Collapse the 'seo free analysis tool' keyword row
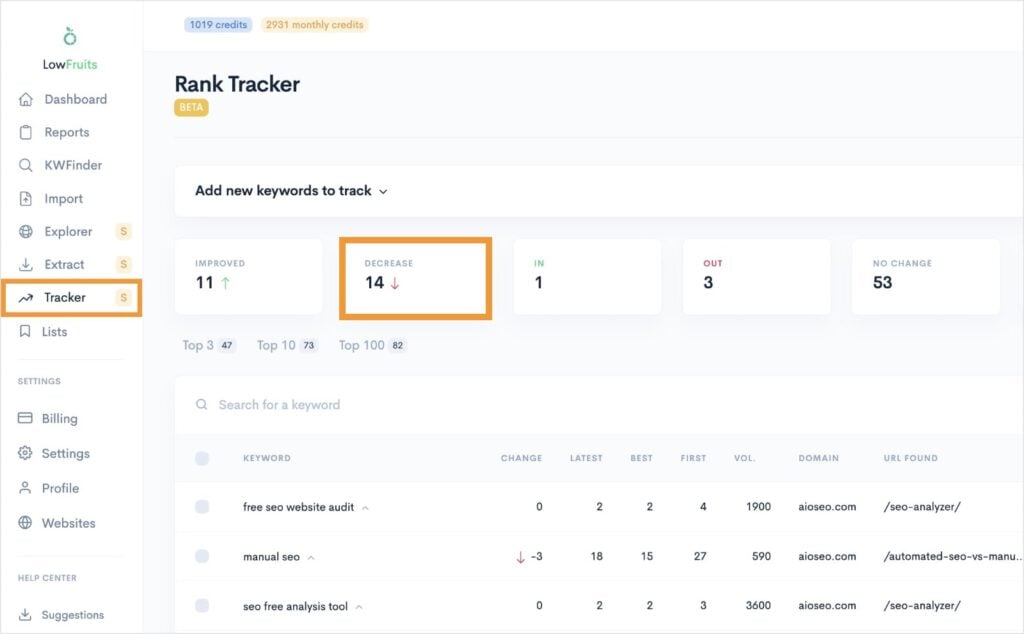 click(x=360, y=605)
